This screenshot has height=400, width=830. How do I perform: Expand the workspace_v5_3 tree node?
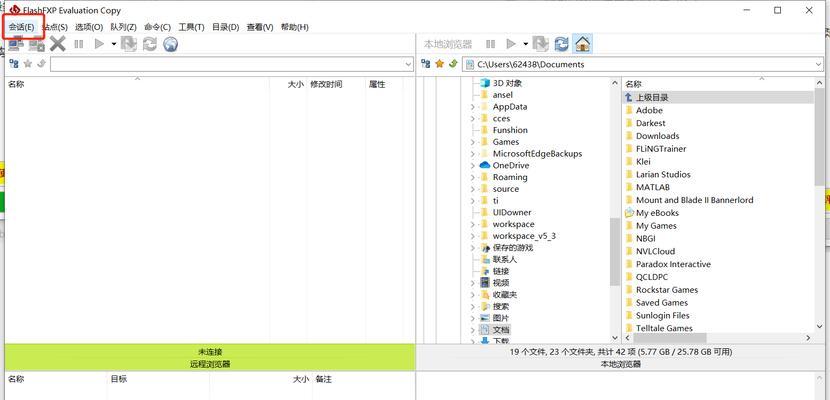[472, 236]
